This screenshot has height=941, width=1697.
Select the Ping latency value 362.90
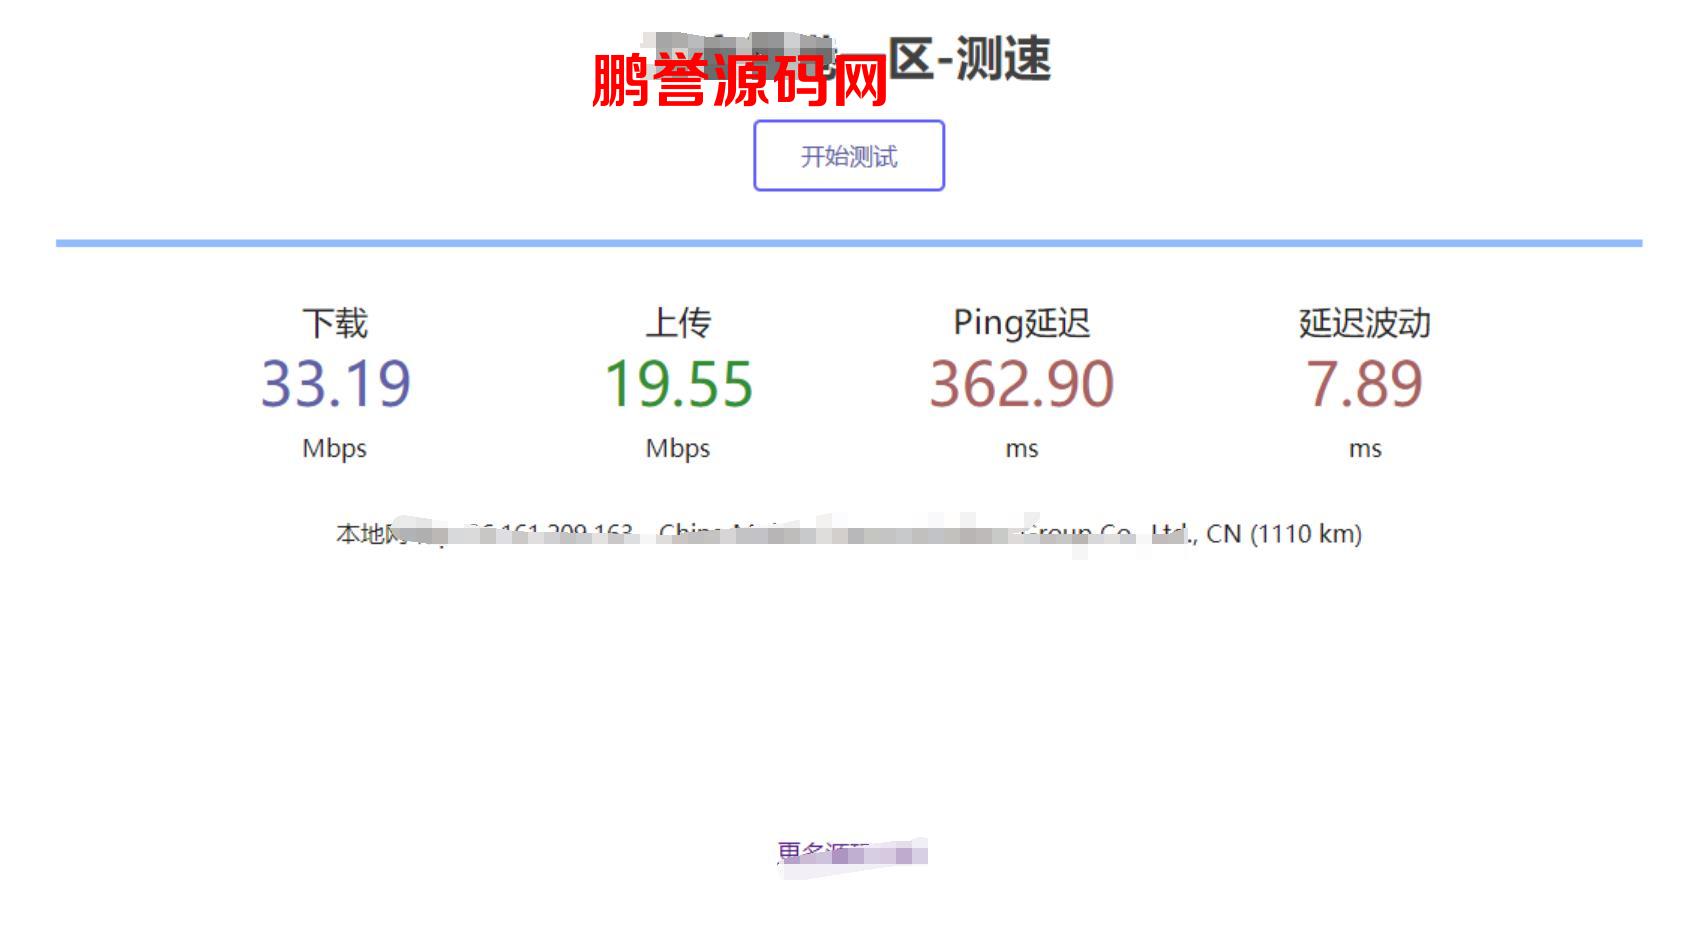[x=1021, y=384]
